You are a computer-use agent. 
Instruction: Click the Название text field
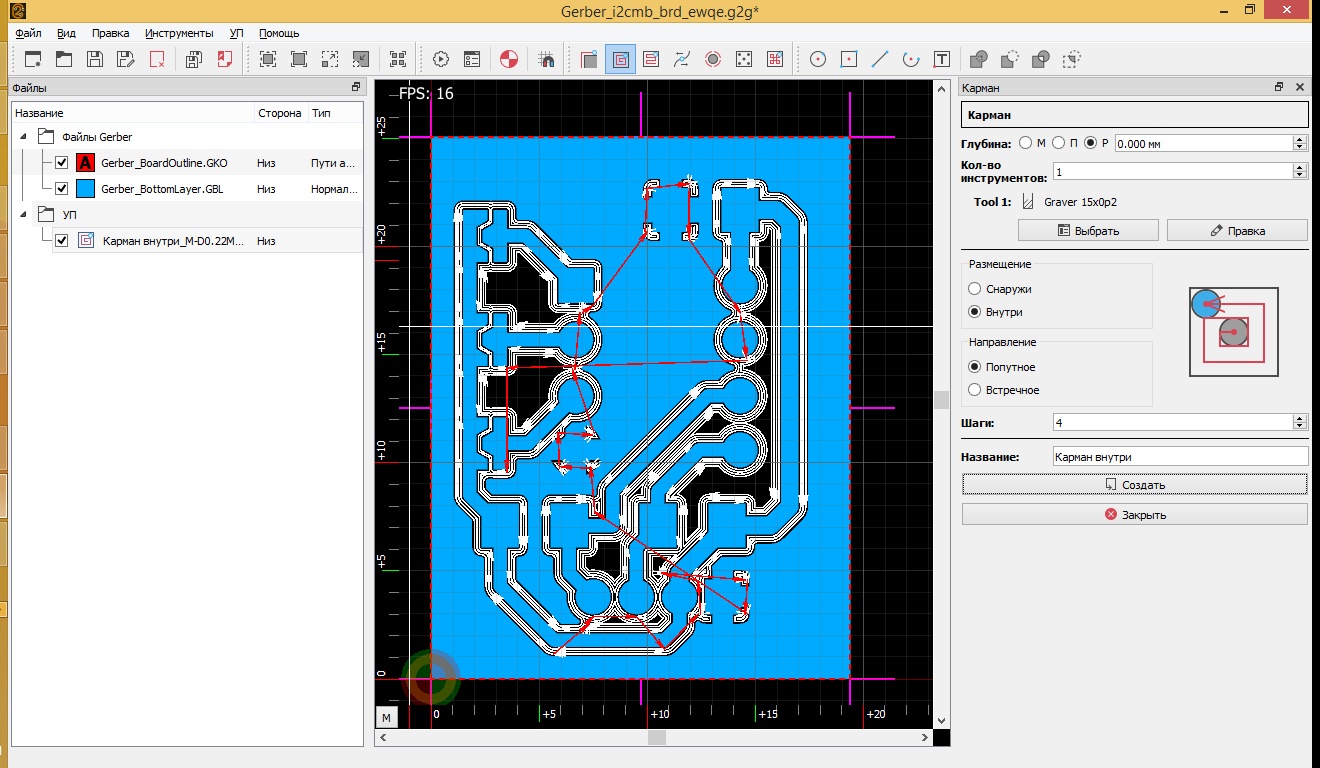1180,457
